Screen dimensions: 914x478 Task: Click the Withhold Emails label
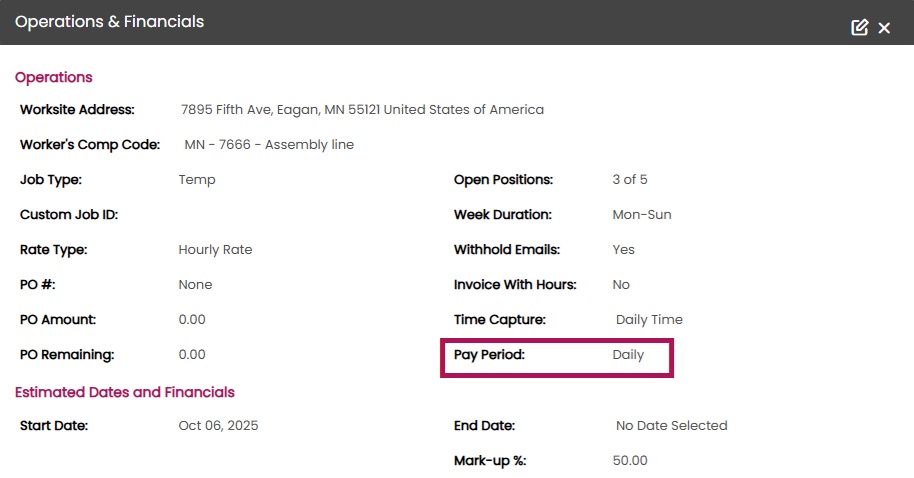[x=507, y=249]
